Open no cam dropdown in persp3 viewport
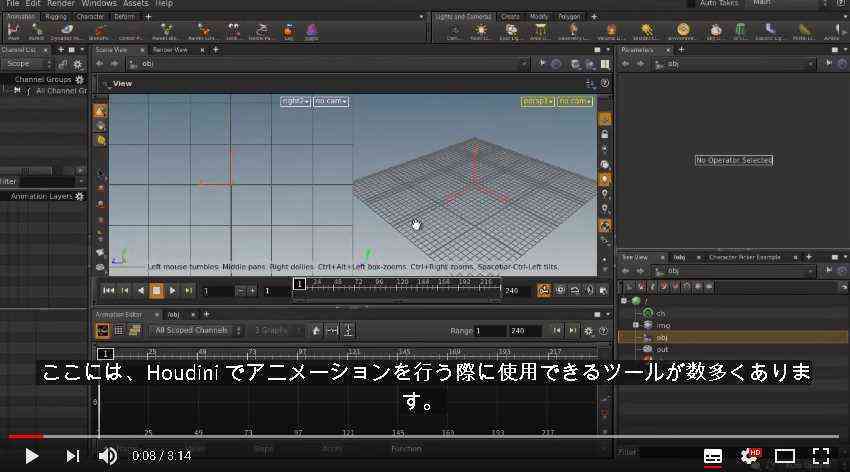This screenshot has width=850, height=472. (575, 101)
